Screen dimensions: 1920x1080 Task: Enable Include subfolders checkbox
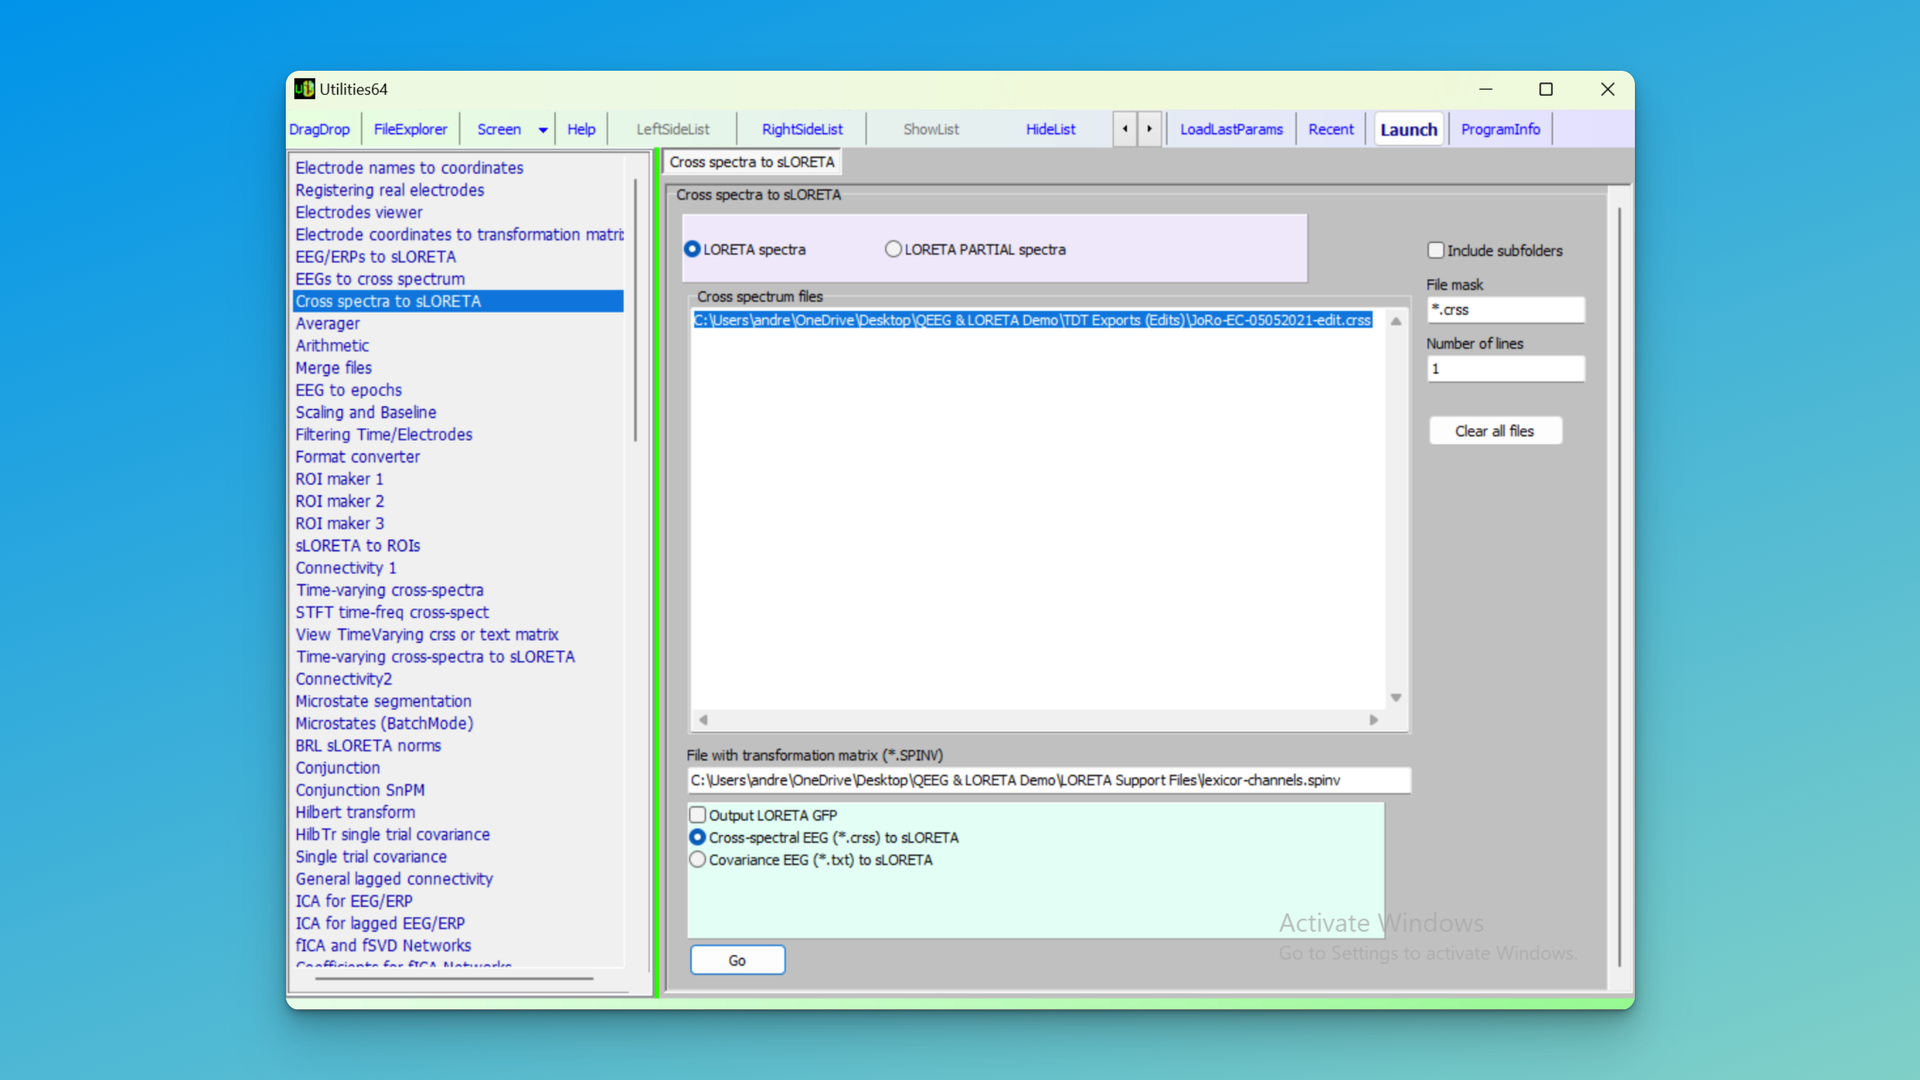tap(1436, 250)
